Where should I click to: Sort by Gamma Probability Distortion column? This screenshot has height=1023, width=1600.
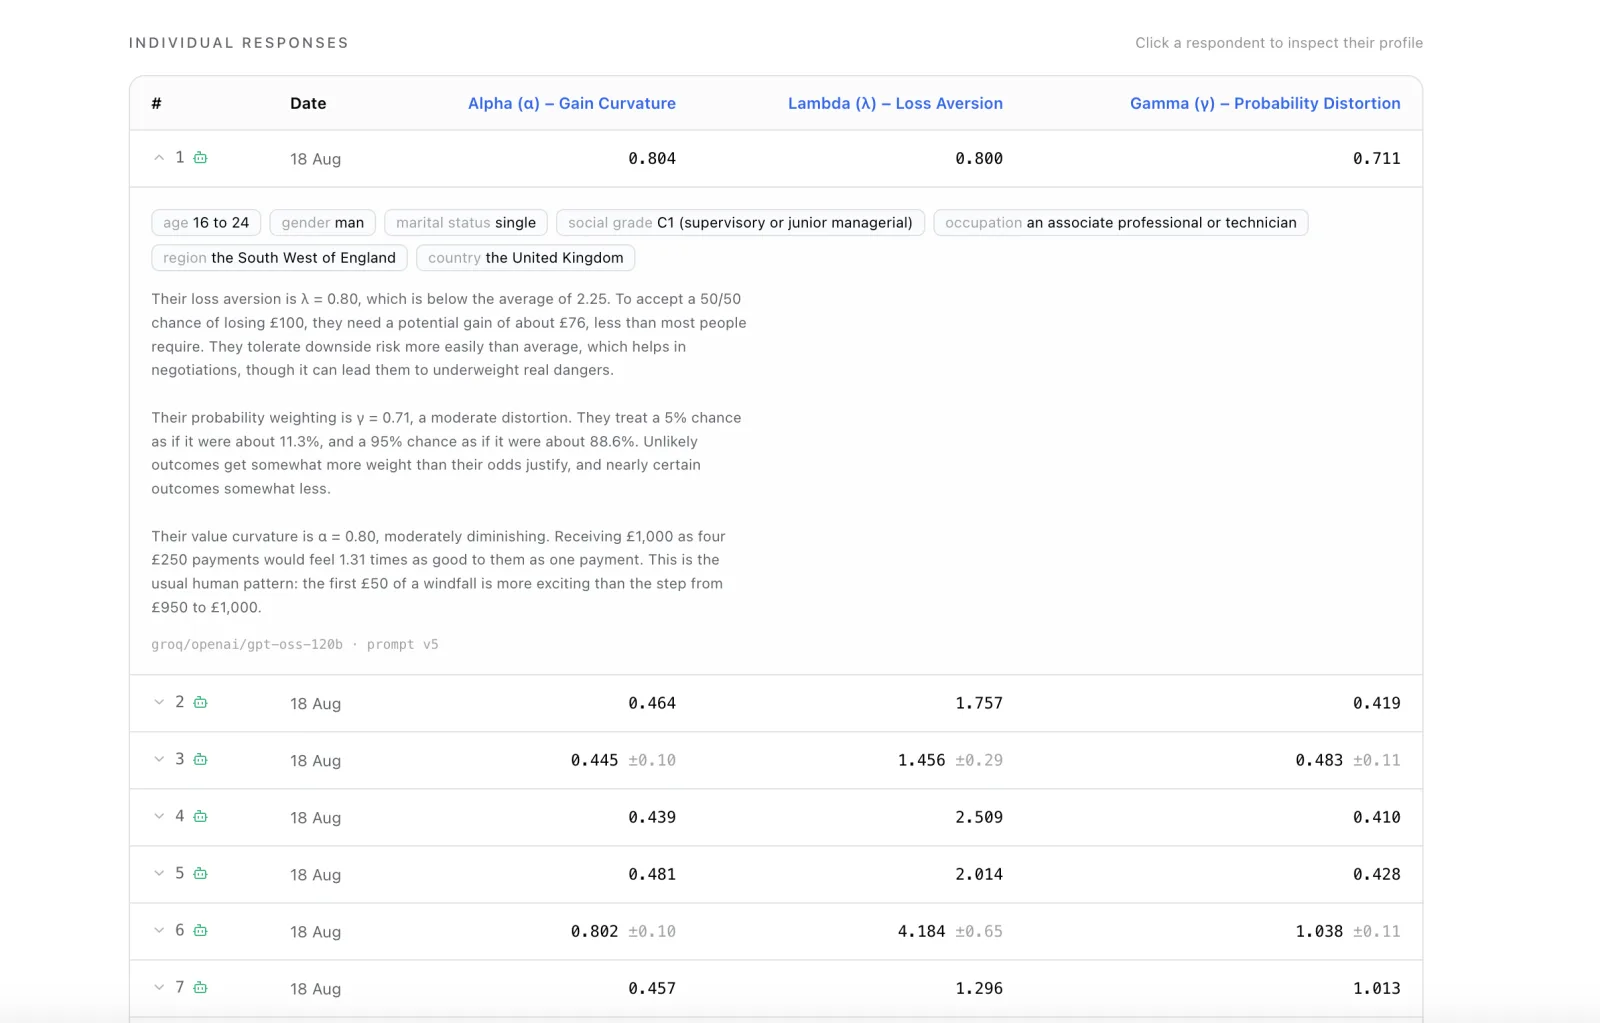pos(1265,103)
